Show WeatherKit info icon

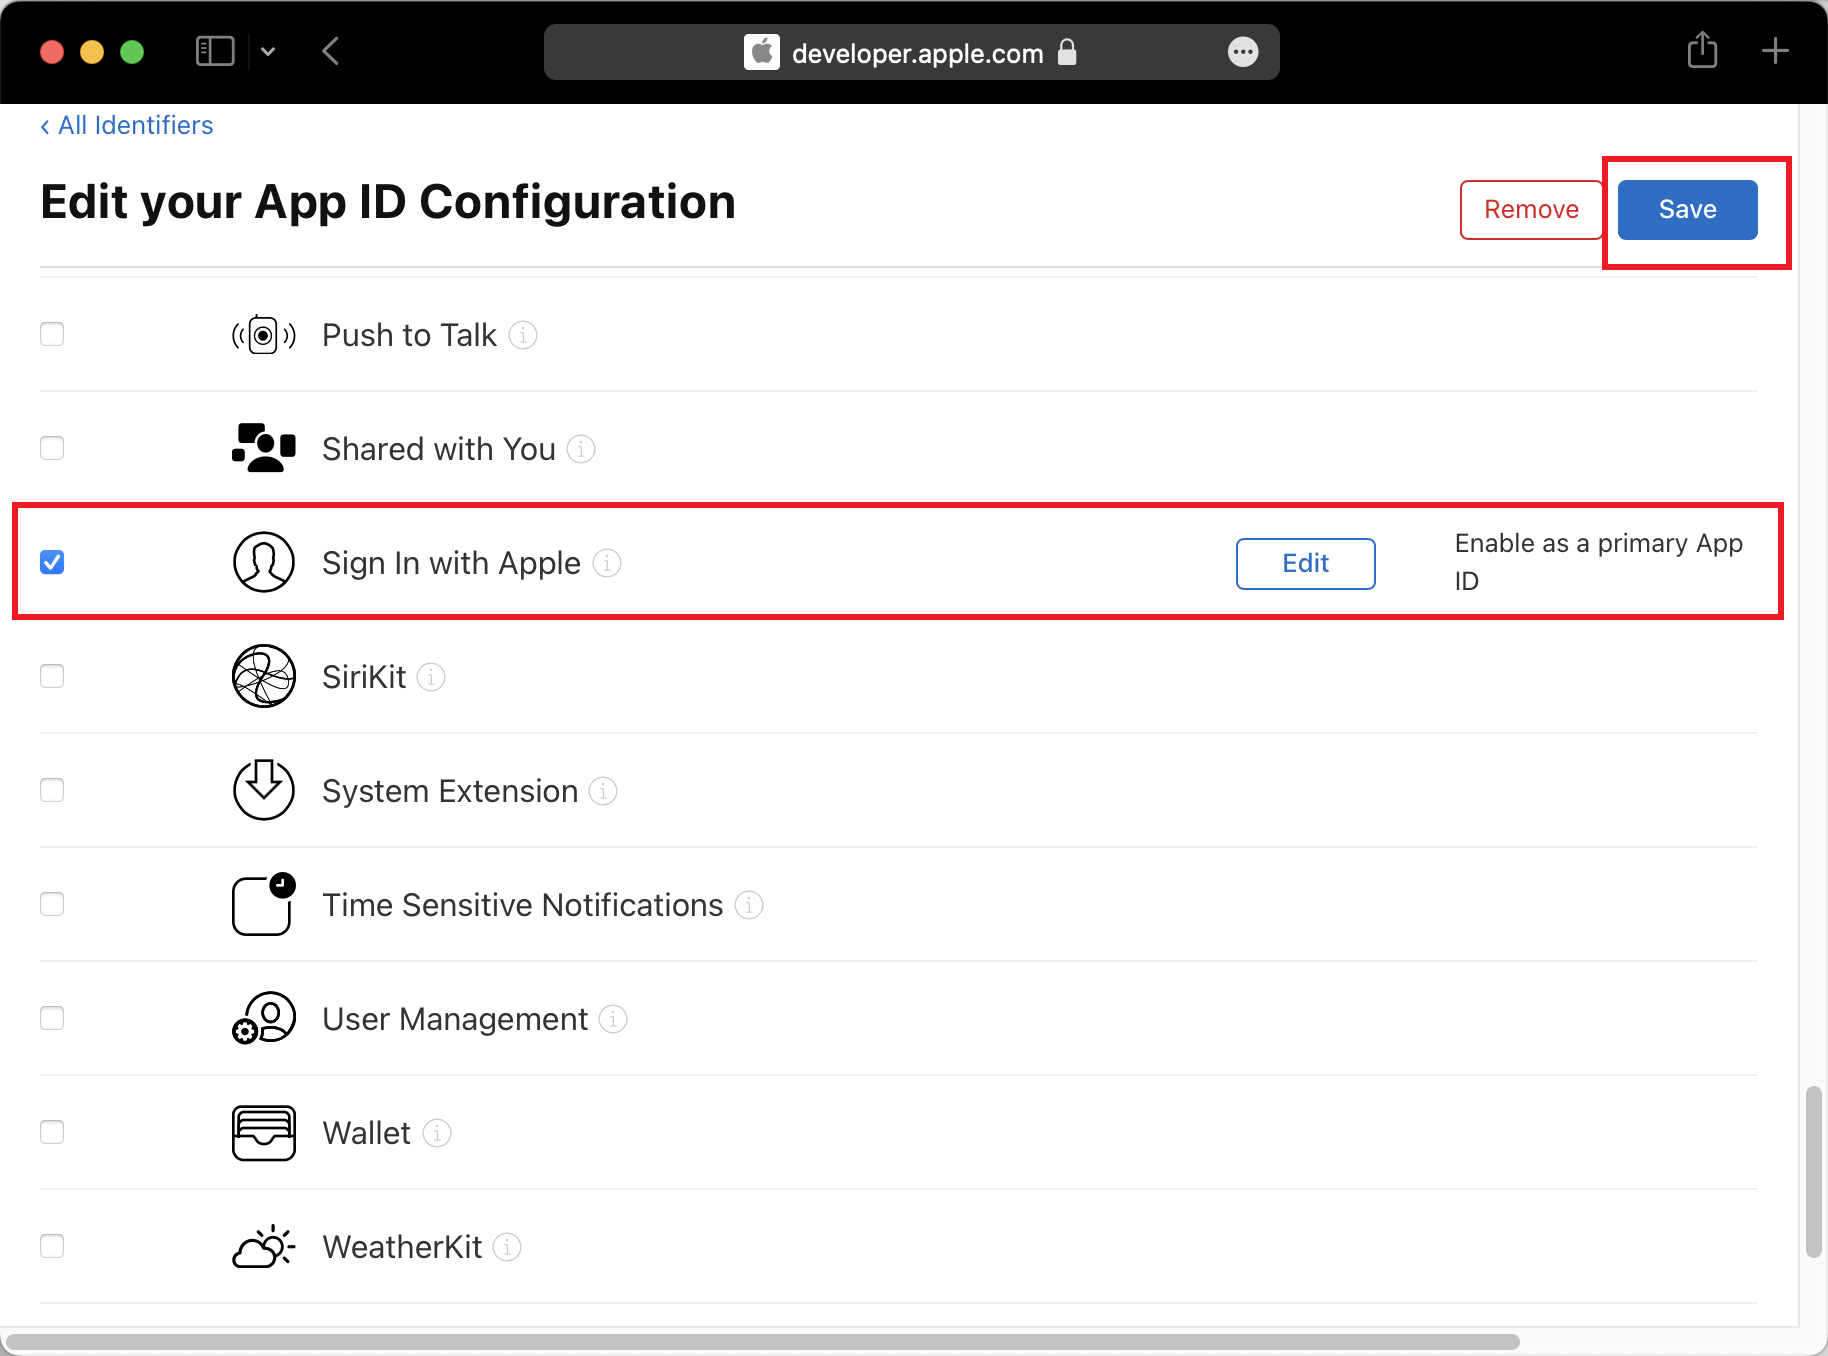coord(507,1247)
